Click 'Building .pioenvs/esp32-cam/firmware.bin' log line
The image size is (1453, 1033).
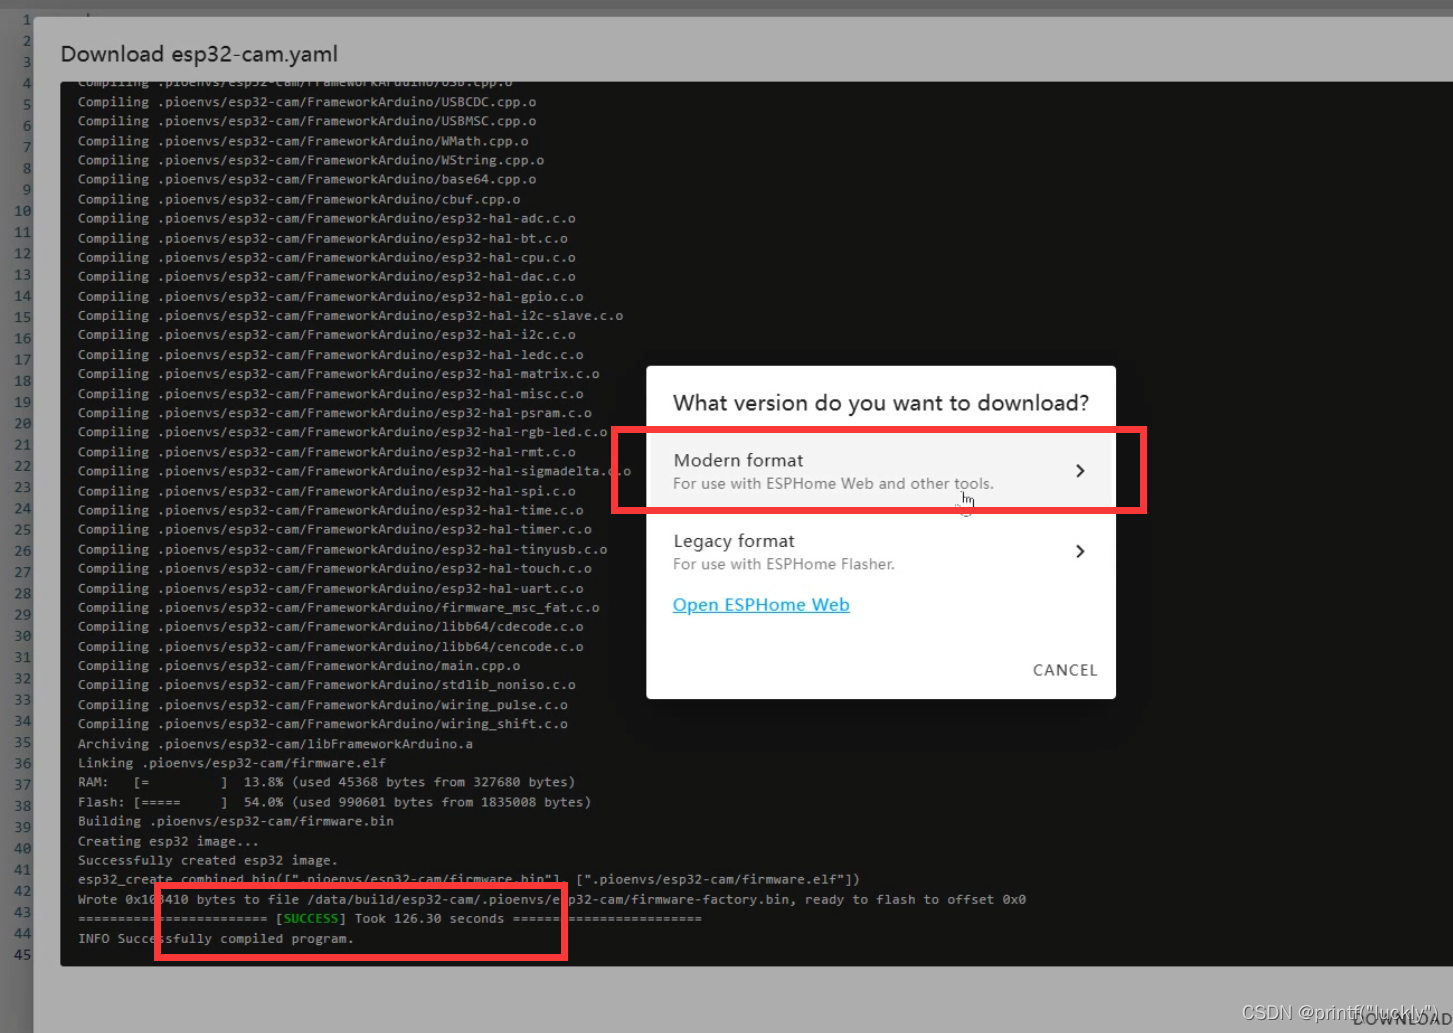point(236,821)
